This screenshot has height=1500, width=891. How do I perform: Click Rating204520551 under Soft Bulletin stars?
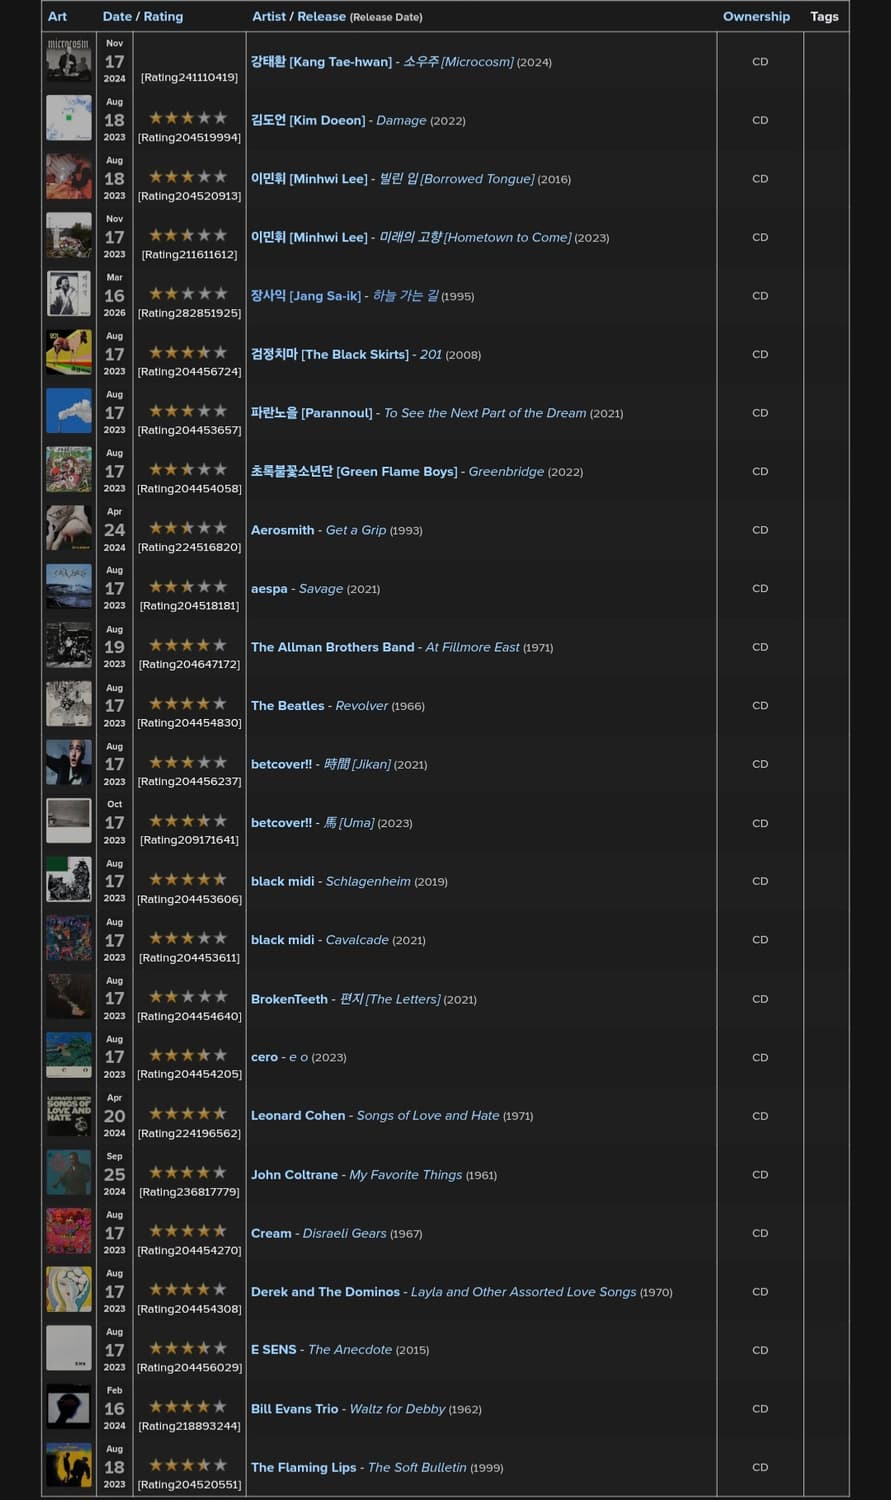click(x=189, y=1484)
